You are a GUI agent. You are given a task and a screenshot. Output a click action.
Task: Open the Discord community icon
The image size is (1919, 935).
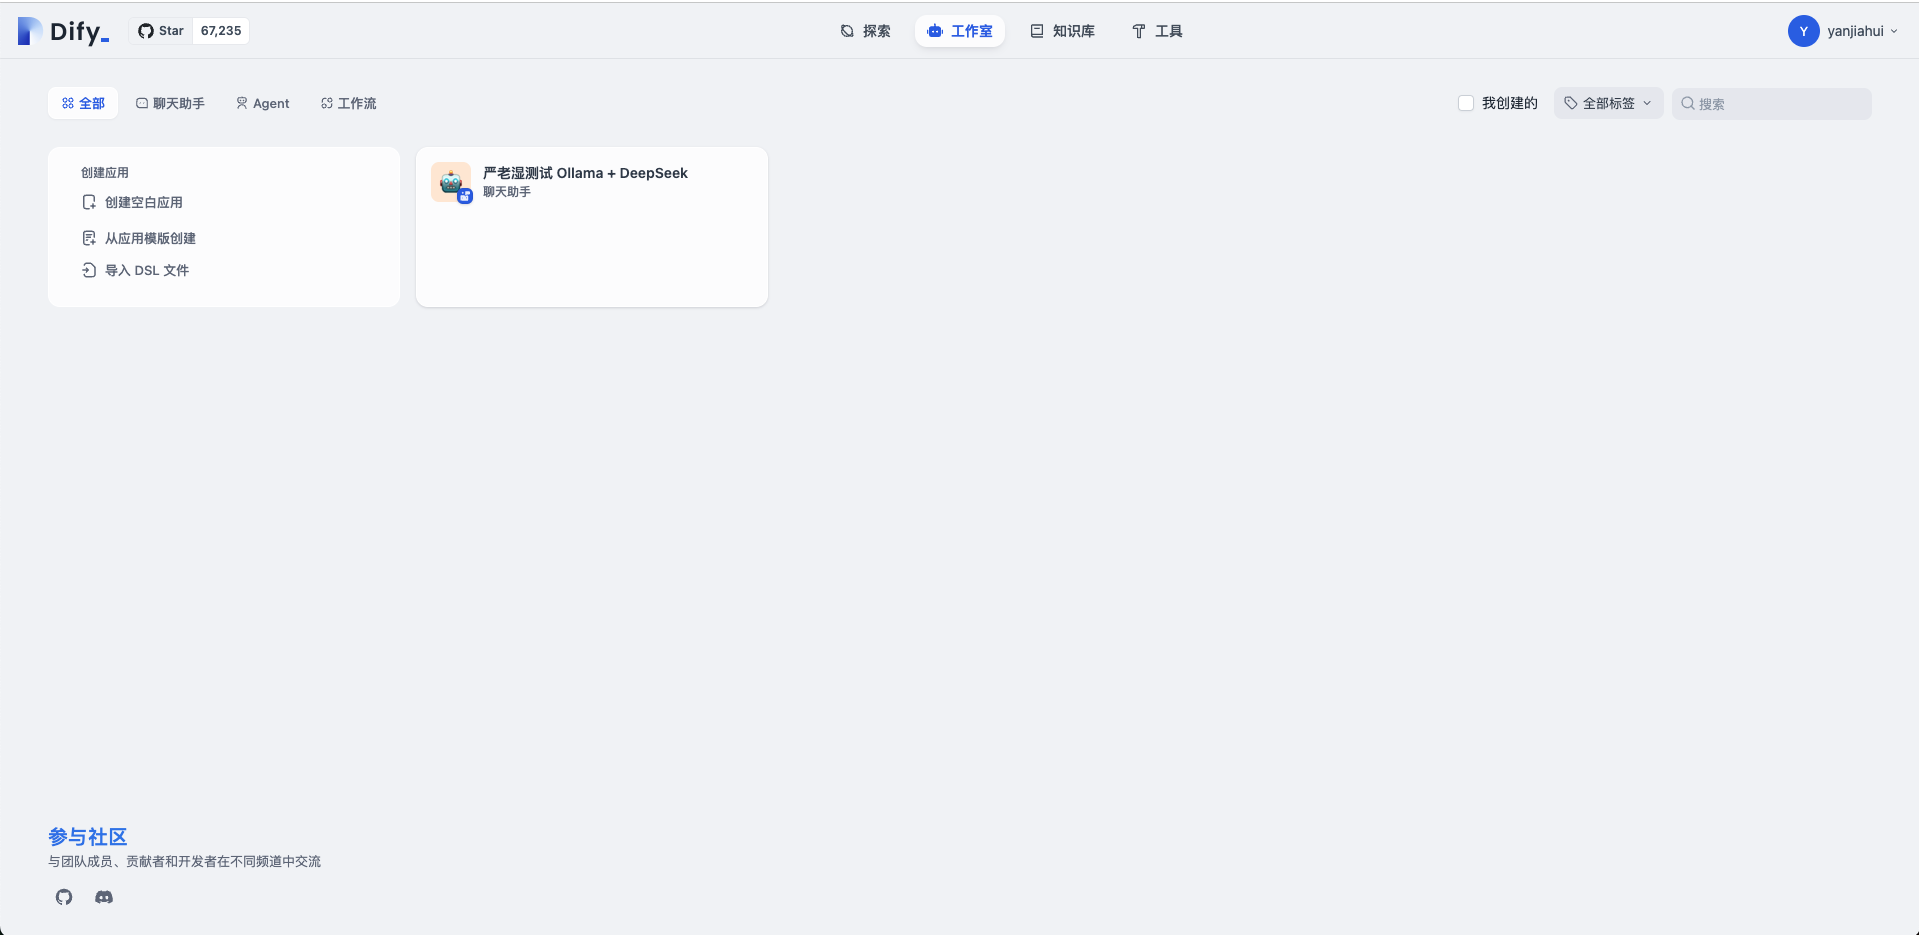104,897
